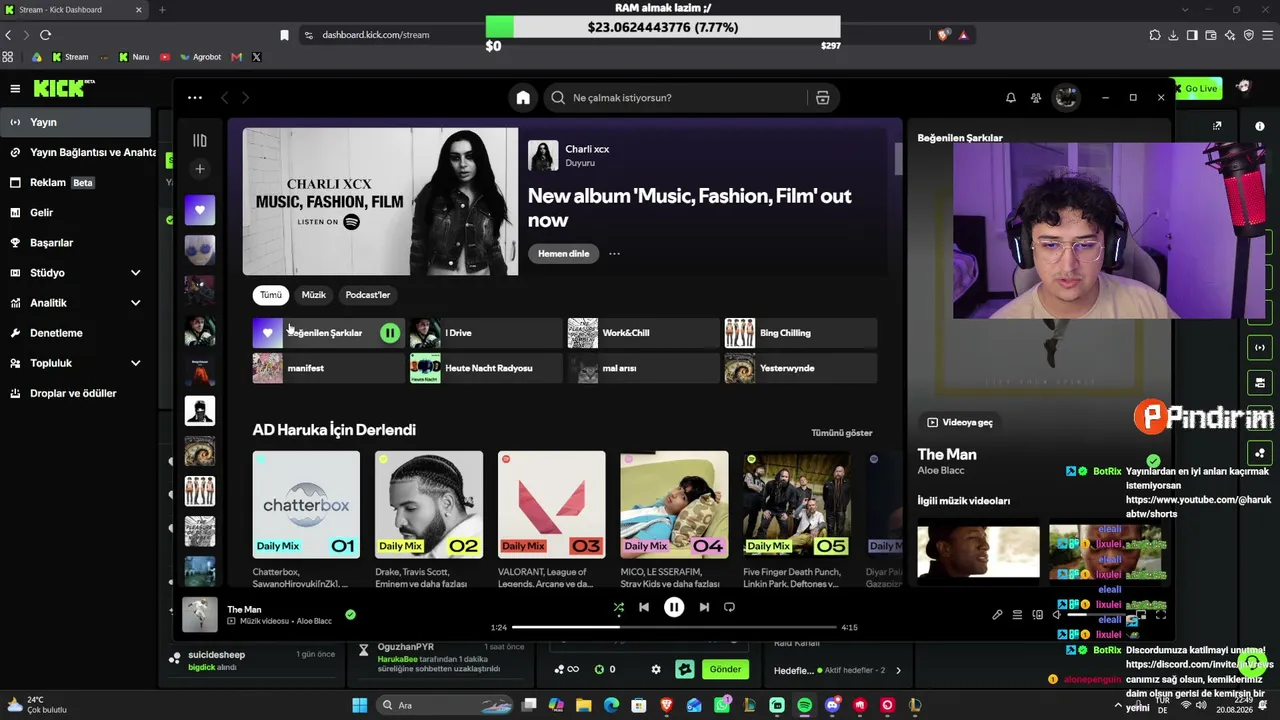
Task: Click the Hemen dinle button
Action: [x=564, y=254]
